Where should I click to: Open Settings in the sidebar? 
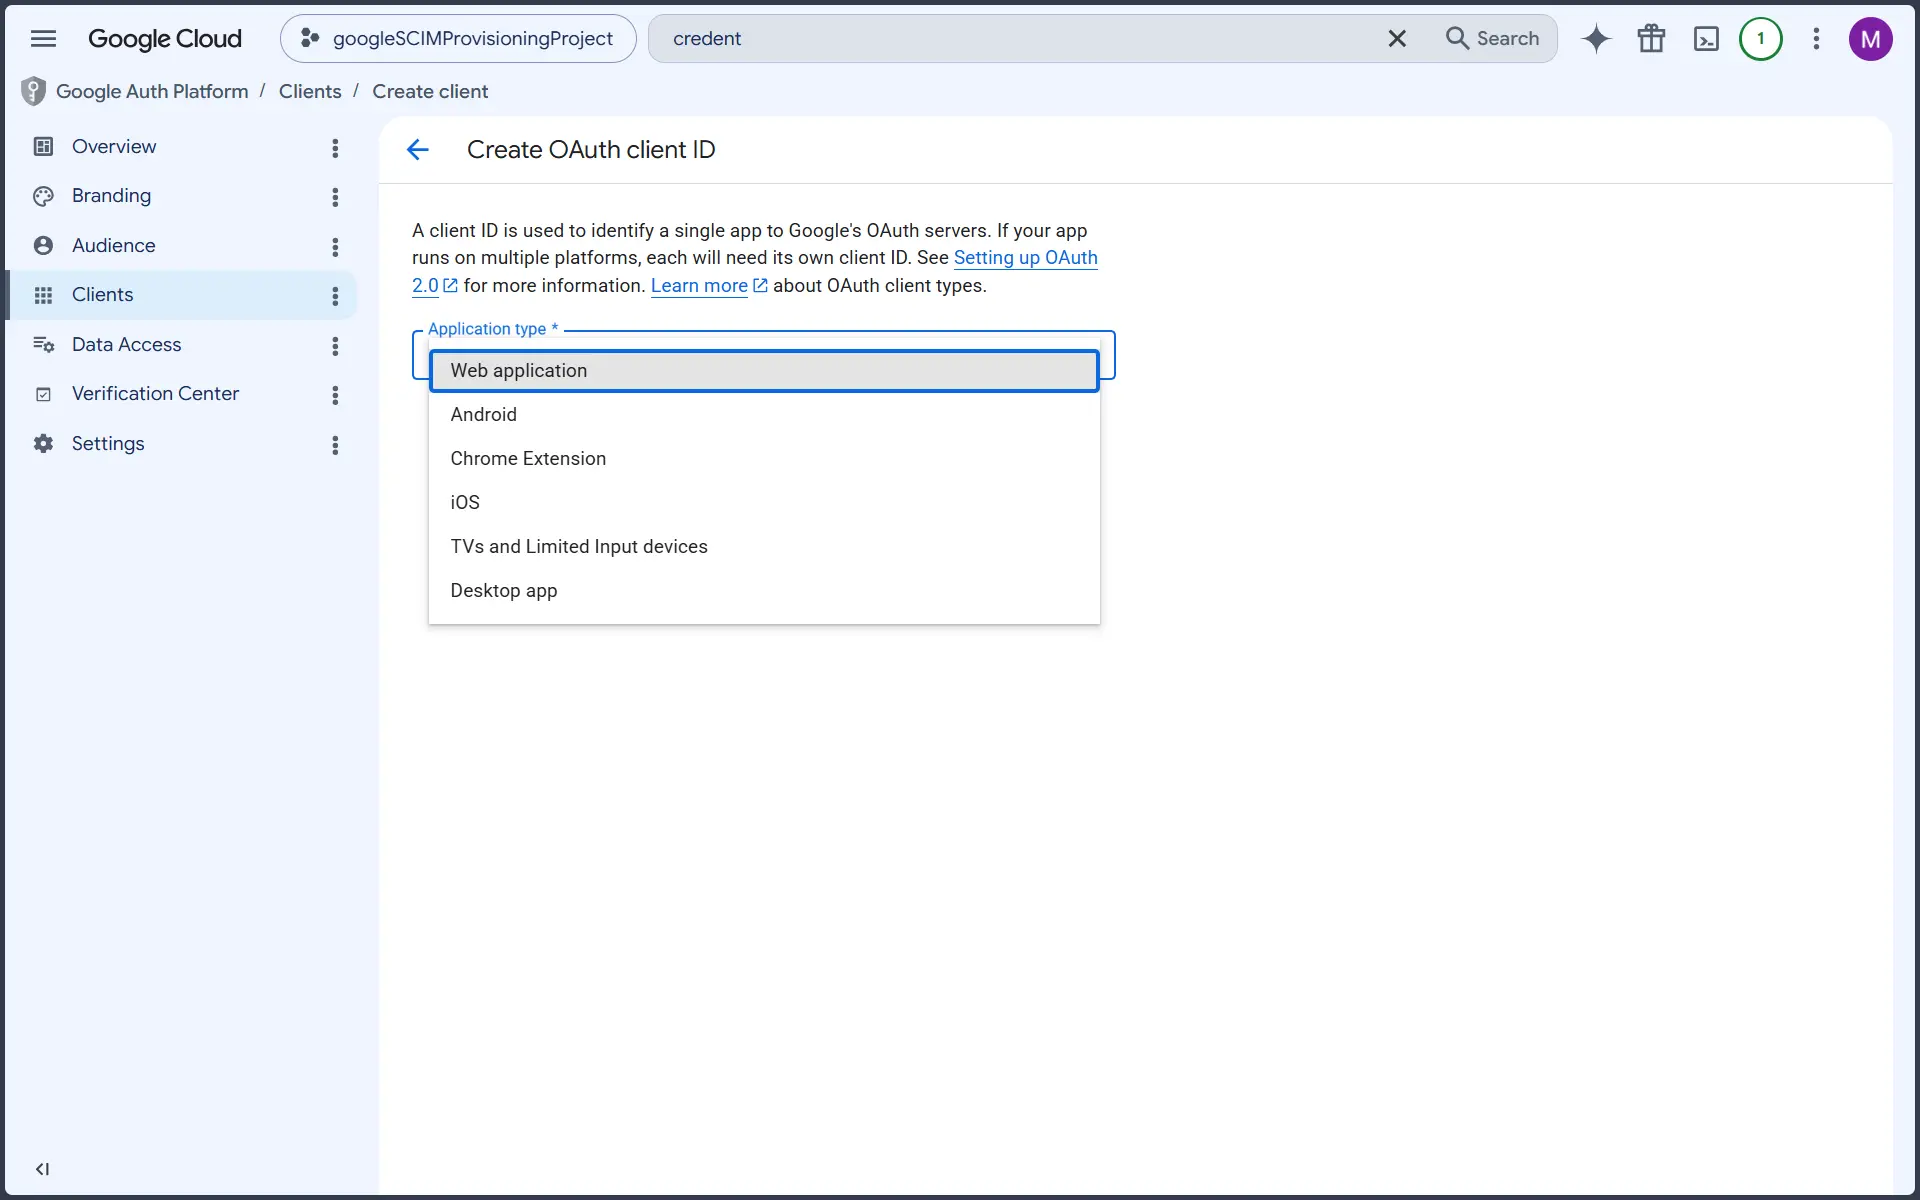(x=182, y=444)
